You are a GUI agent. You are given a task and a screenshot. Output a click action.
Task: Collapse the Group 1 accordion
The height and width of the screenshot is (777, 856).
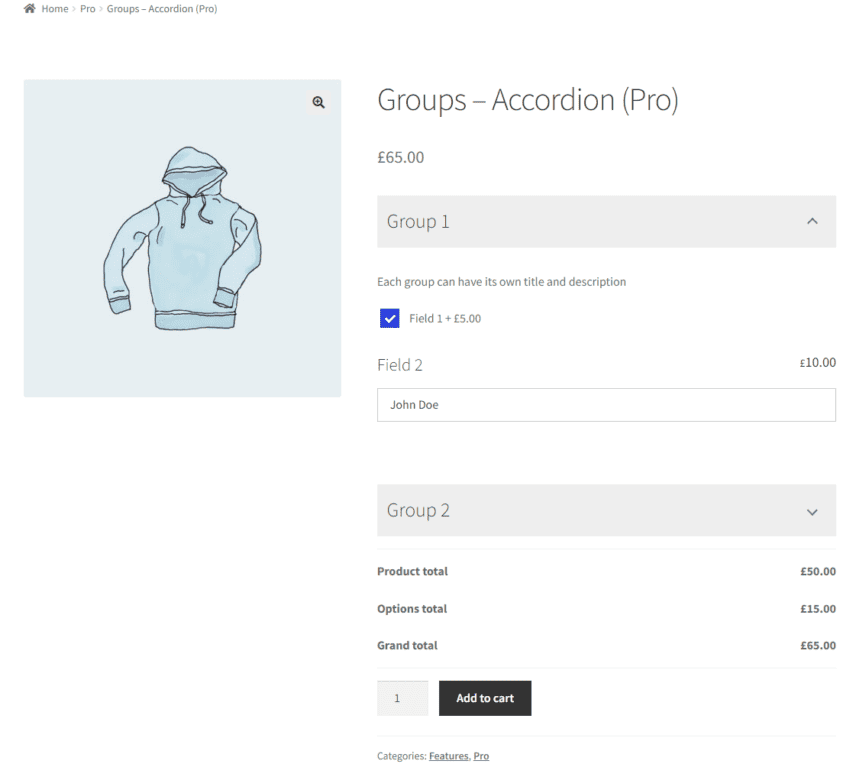click(x=606, y=221)
